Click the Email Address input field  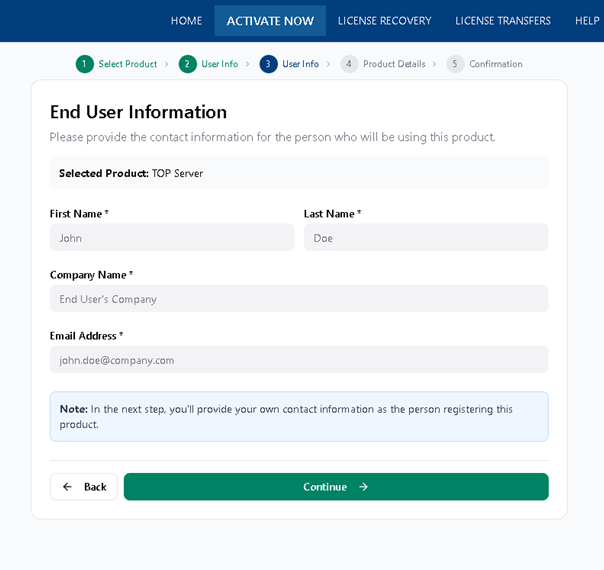pos(299,360)
